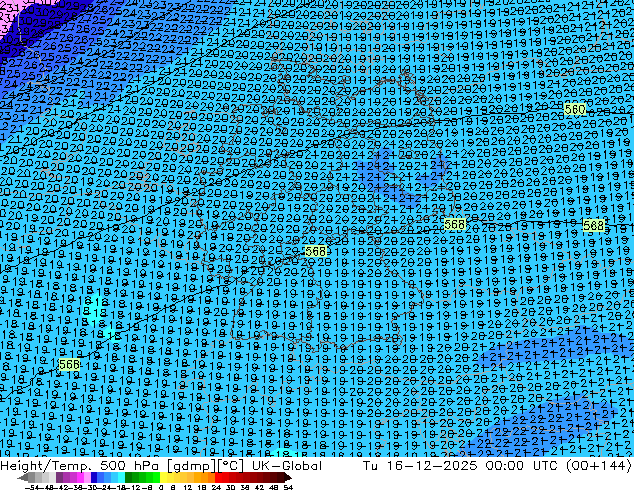The height and width of the screenshot is (490, 634).
Task: Click the cyan legend swatch near -18
Action: point(121,477)
